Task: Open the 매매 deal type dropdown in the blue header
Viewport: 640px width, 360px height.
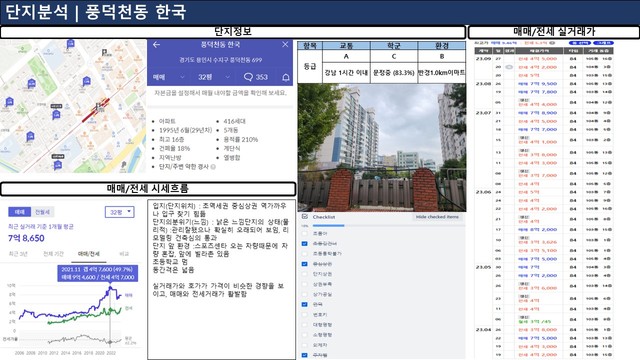Action: click(x=169, y=77)
